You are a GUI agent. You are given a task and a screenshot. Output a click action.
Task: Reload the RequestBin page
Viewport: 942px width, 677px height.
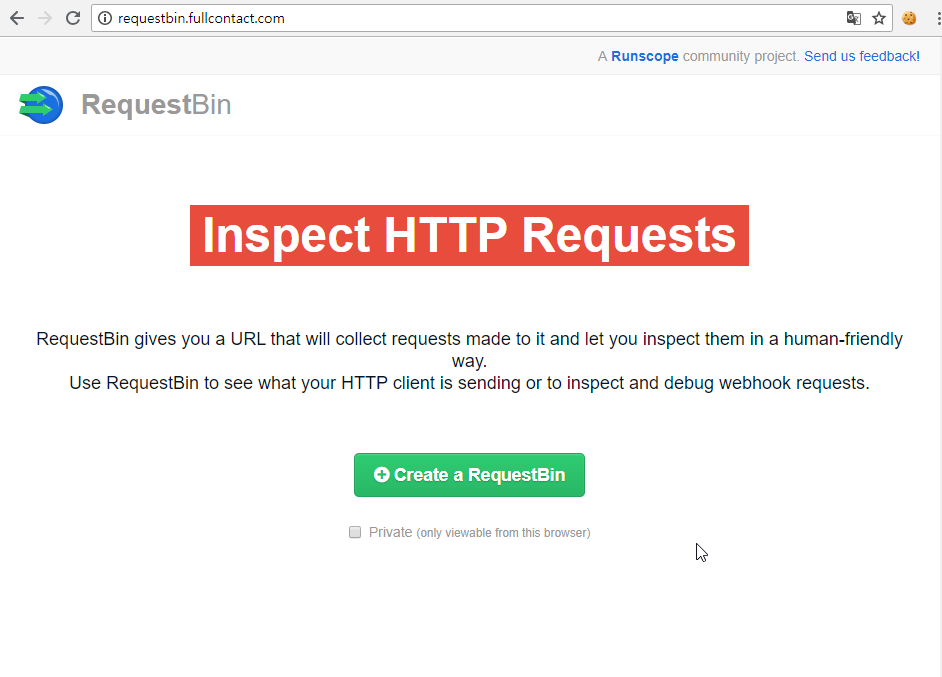click(73, 18)
